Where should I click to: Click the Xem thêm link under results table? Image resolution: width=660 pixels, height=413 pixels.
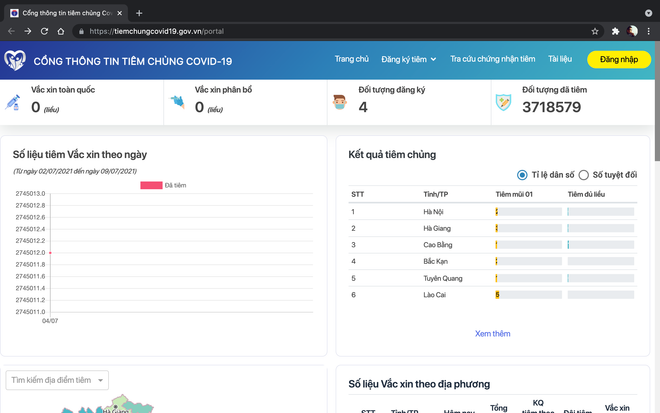pos(492,333)
